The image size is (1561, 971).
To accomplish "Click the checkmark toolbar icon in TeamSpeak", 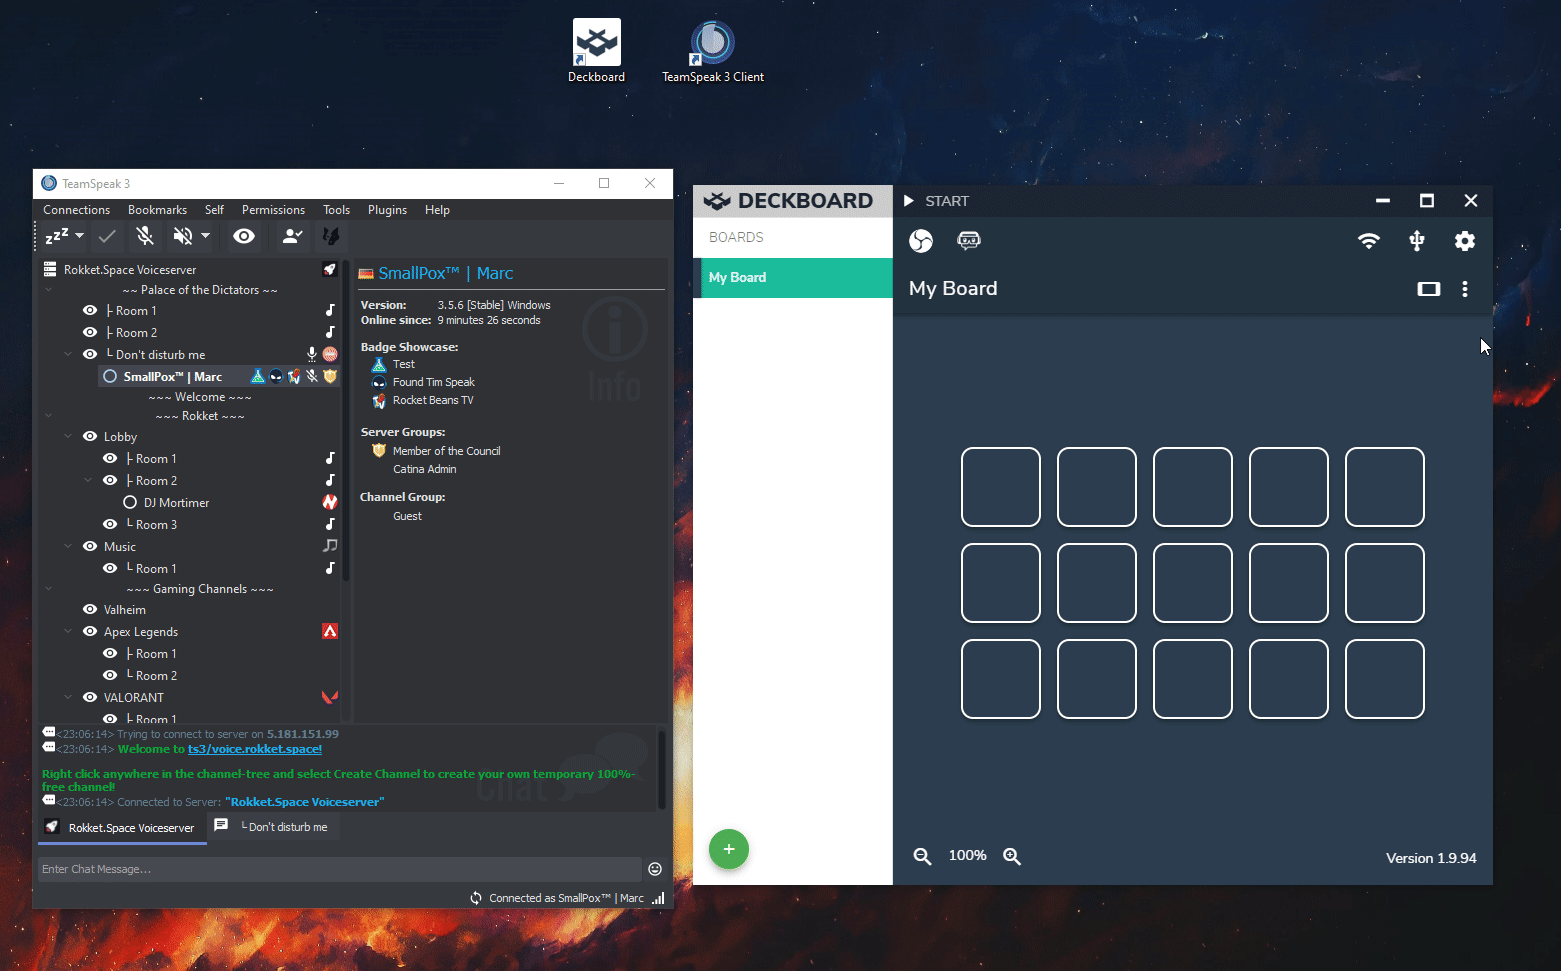I will point(107,236).
